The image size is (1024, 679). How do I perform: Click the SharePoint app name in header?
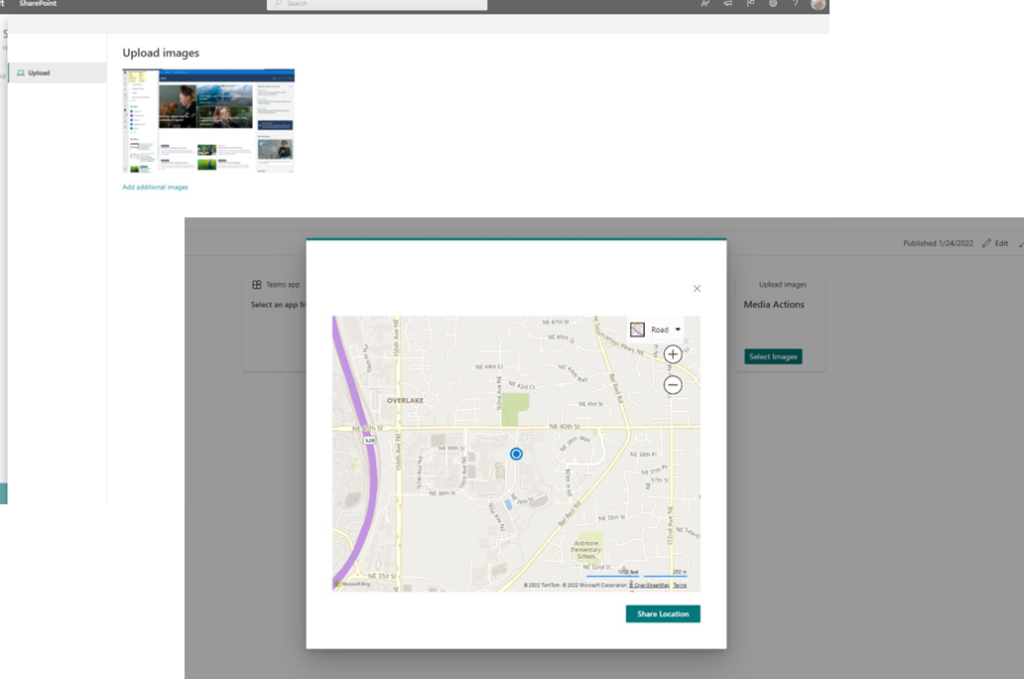tap(38, 3)
